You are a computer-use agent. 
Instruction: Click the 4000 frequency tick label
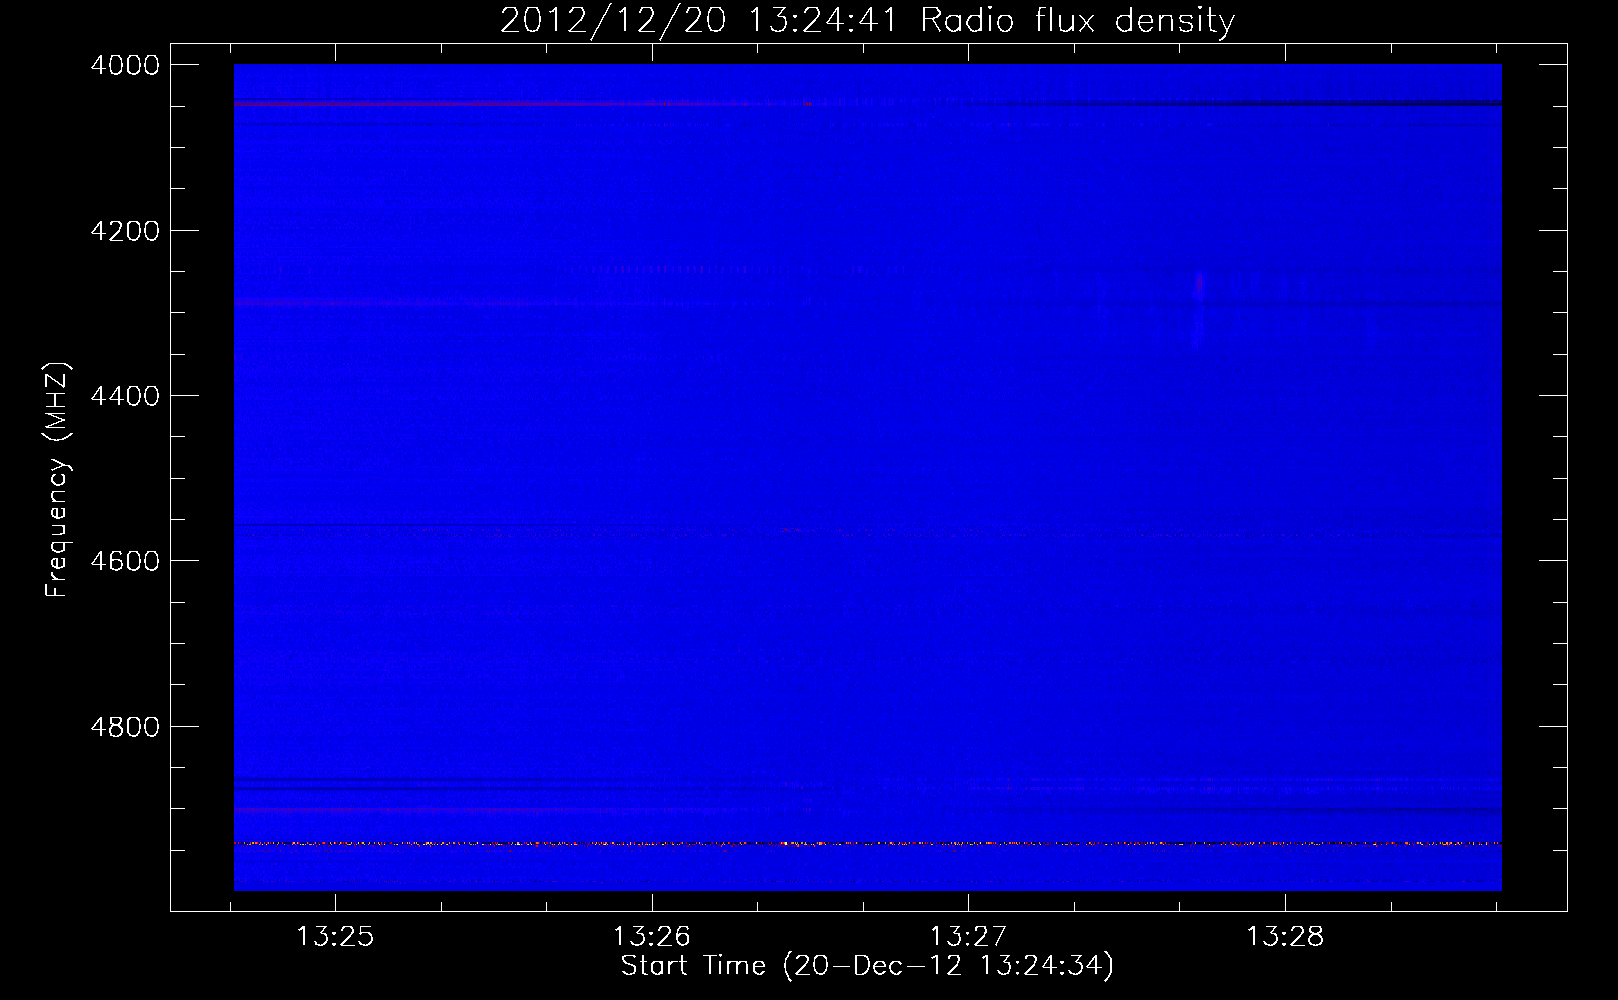(125, 65)
